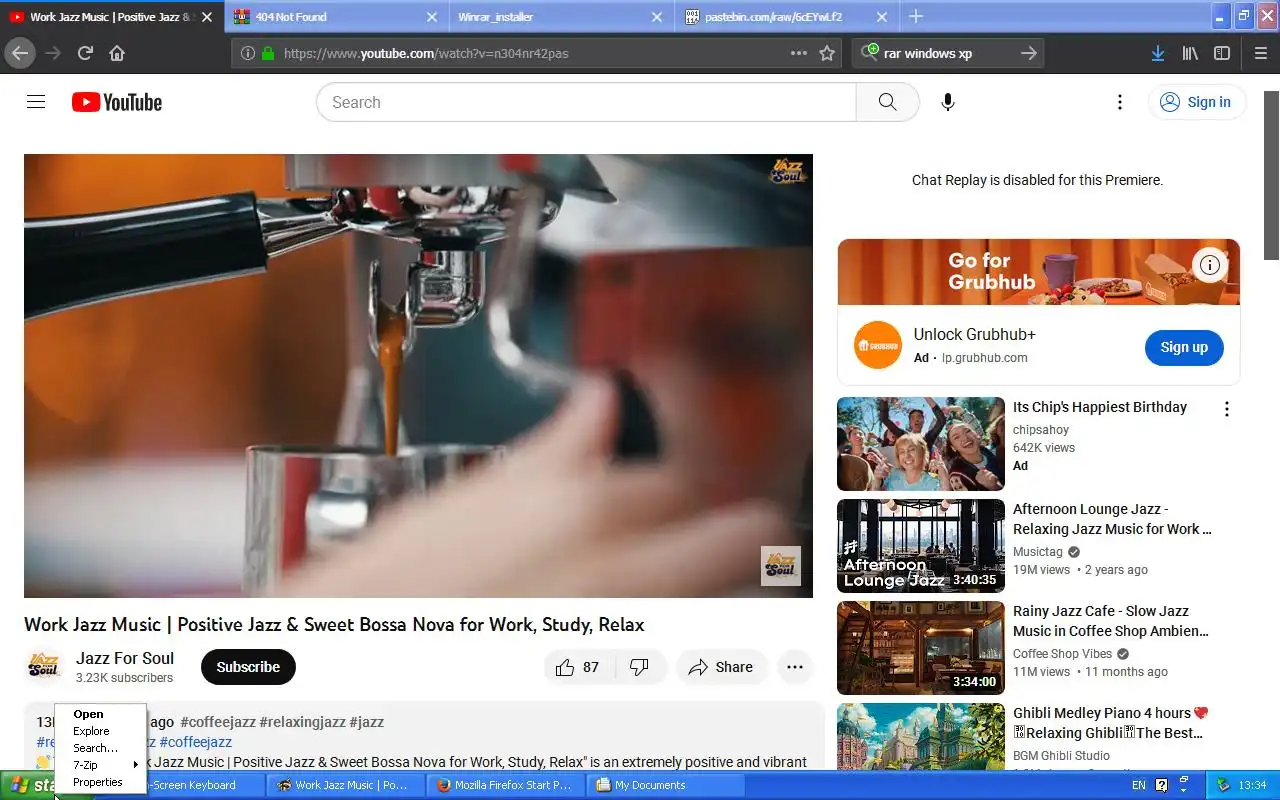Open the Ghibli Medley Piano video title
The height and width of the screenshot is (800, 1280).
click(1110, 723)
